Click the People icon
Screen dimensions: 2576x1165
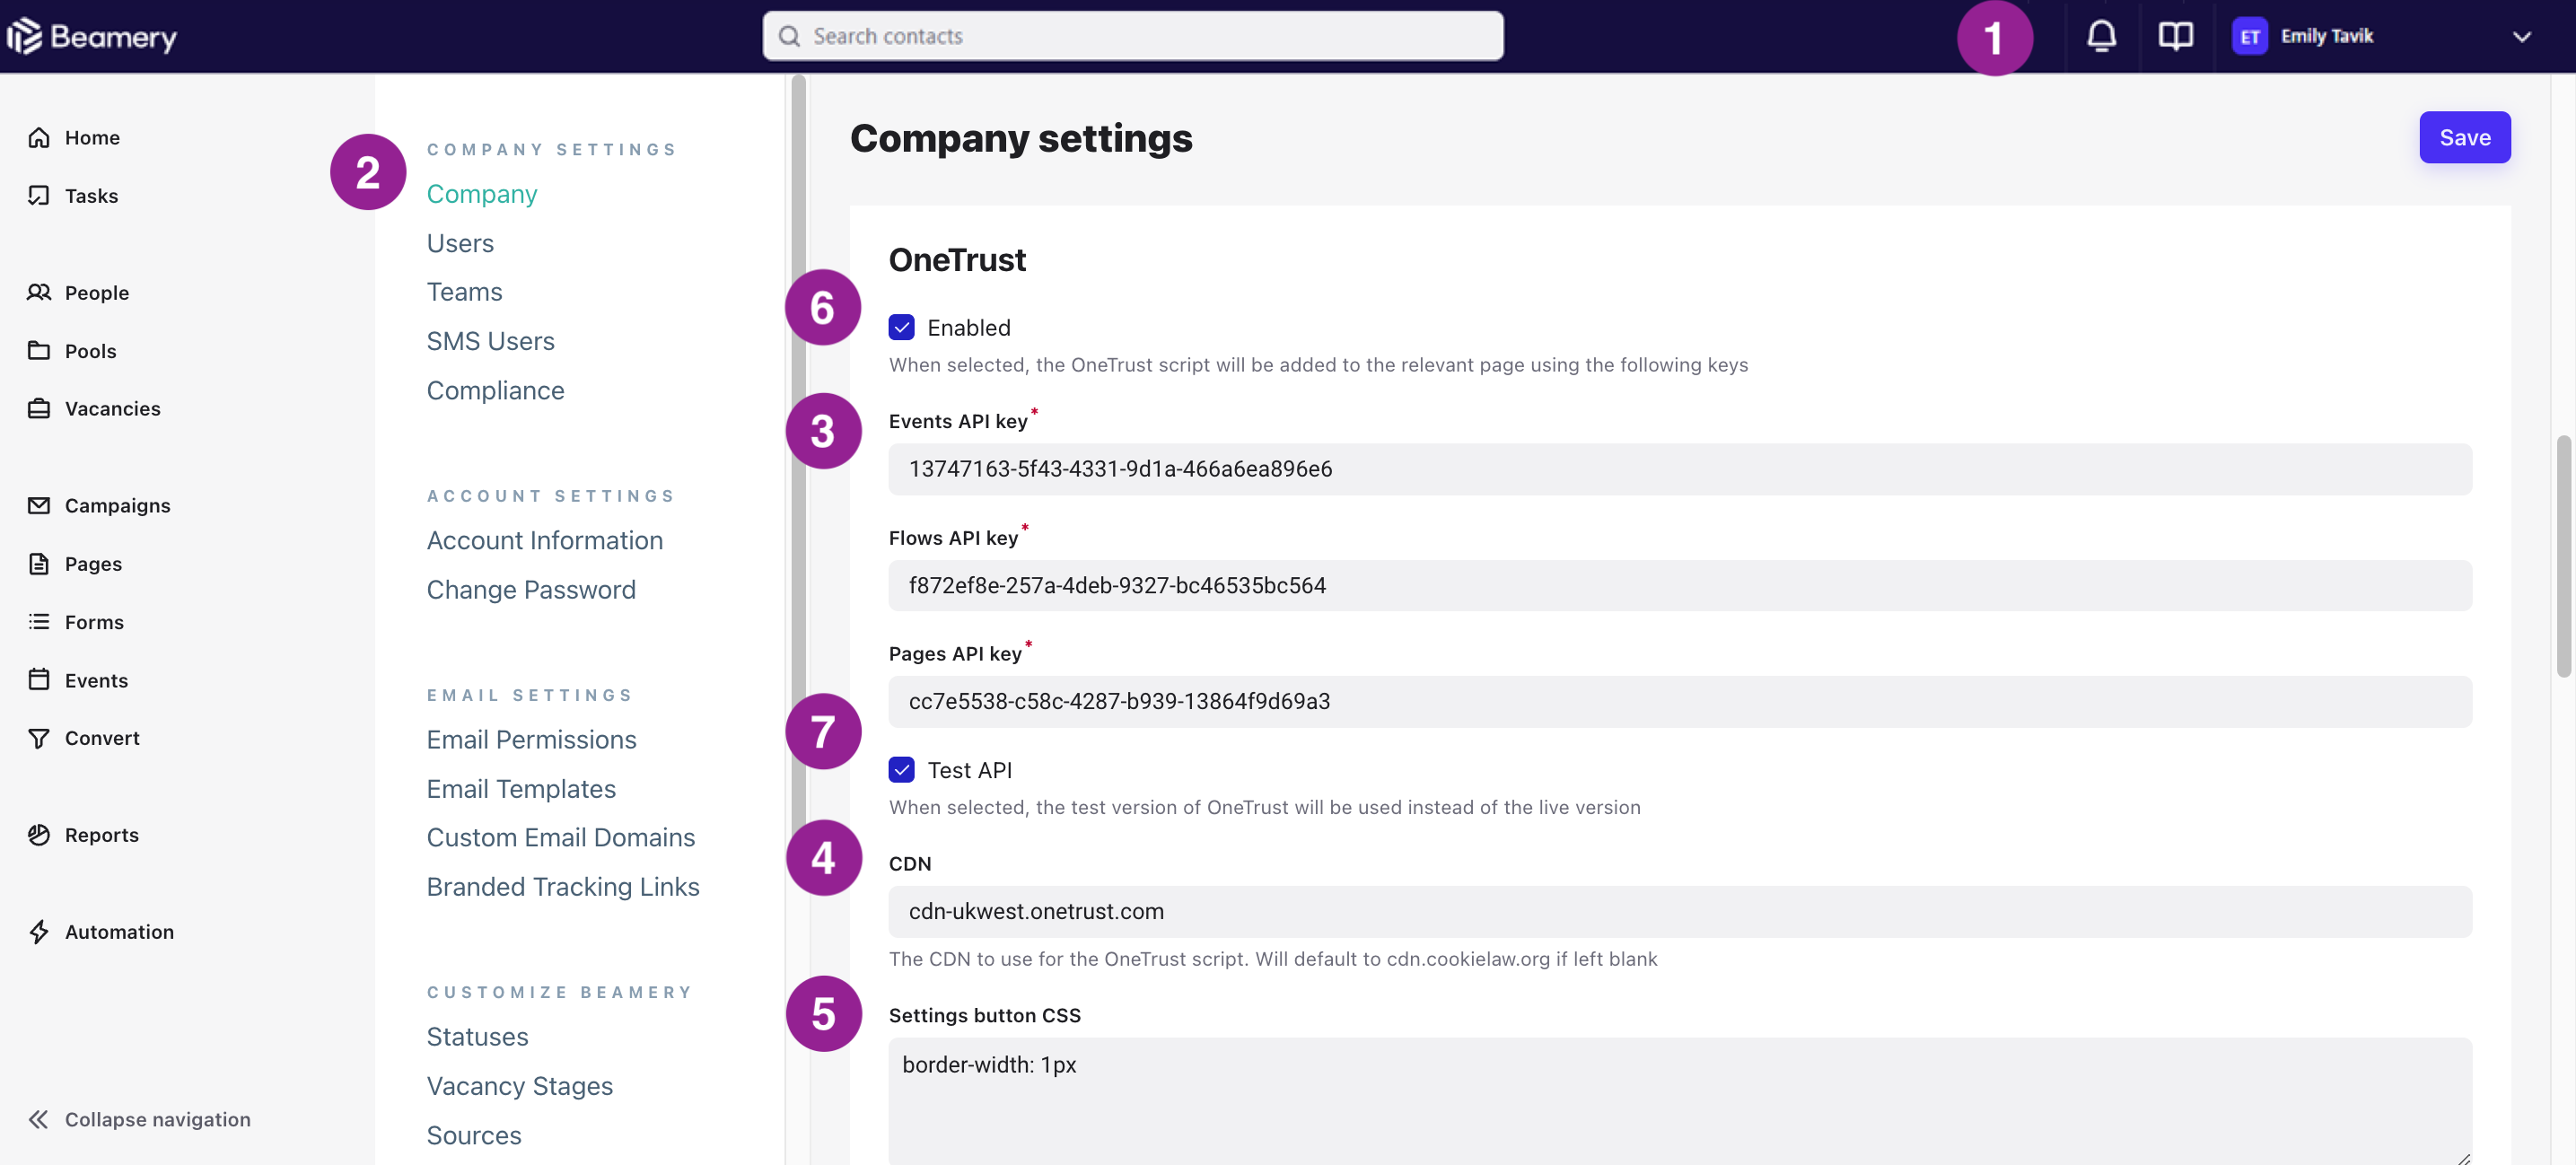click(x=39, y=292)
